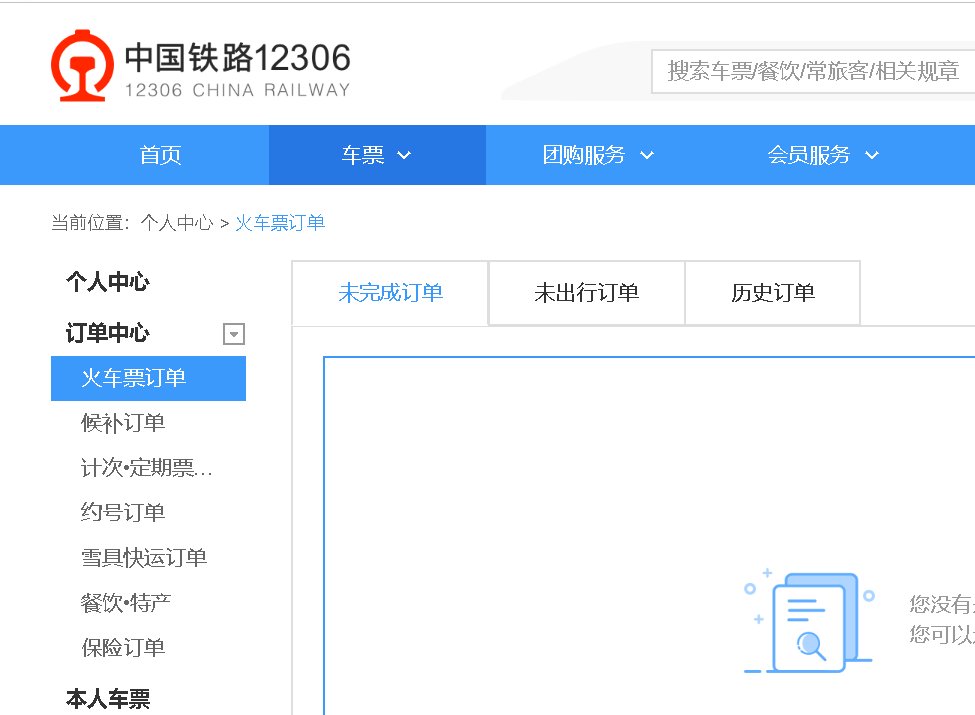Select the 未完成订单 tab
The width and height of the screenshot is (975, 715).
(388, 292)
